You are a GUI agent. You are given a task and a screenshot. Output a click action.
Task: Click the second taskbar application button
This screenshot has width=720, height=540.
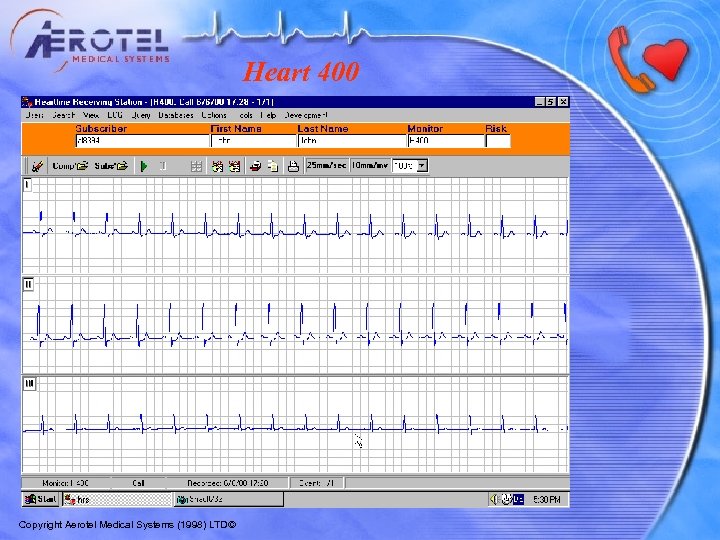tap(229, 500)
